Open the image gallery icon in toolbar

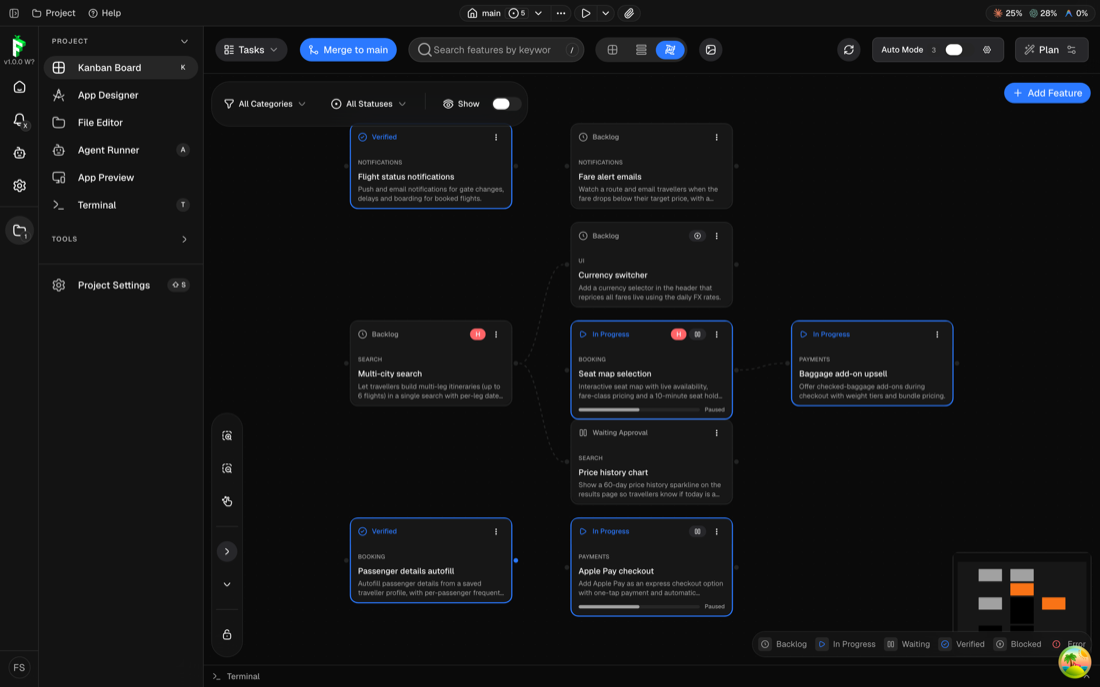pos(711,50)
